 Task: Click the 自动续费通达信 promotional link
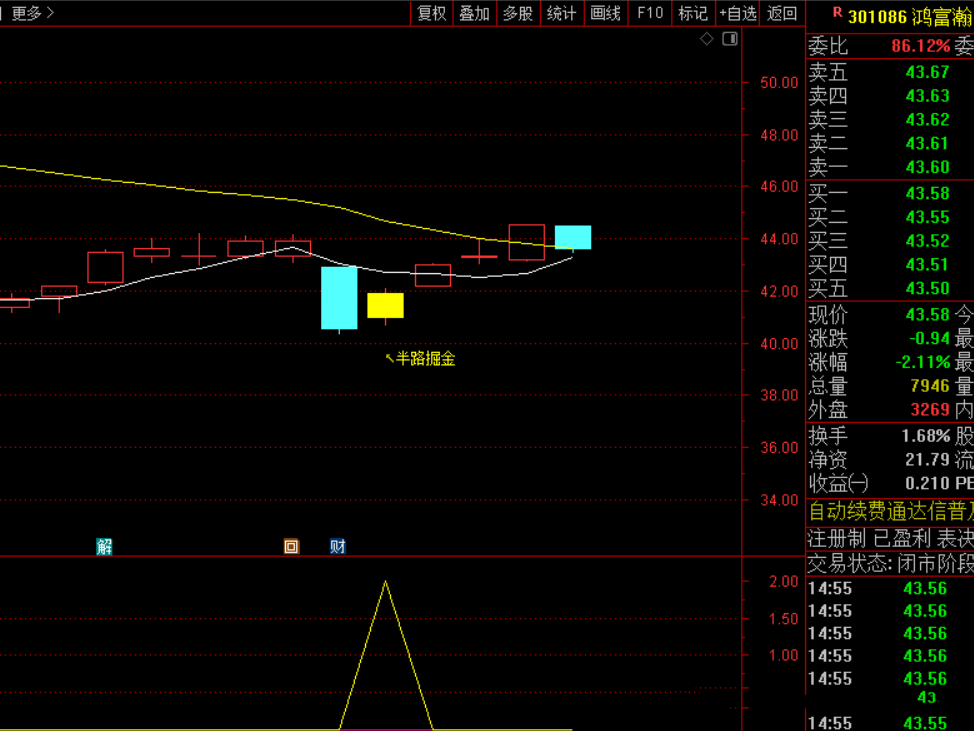[x=890, y=511]
